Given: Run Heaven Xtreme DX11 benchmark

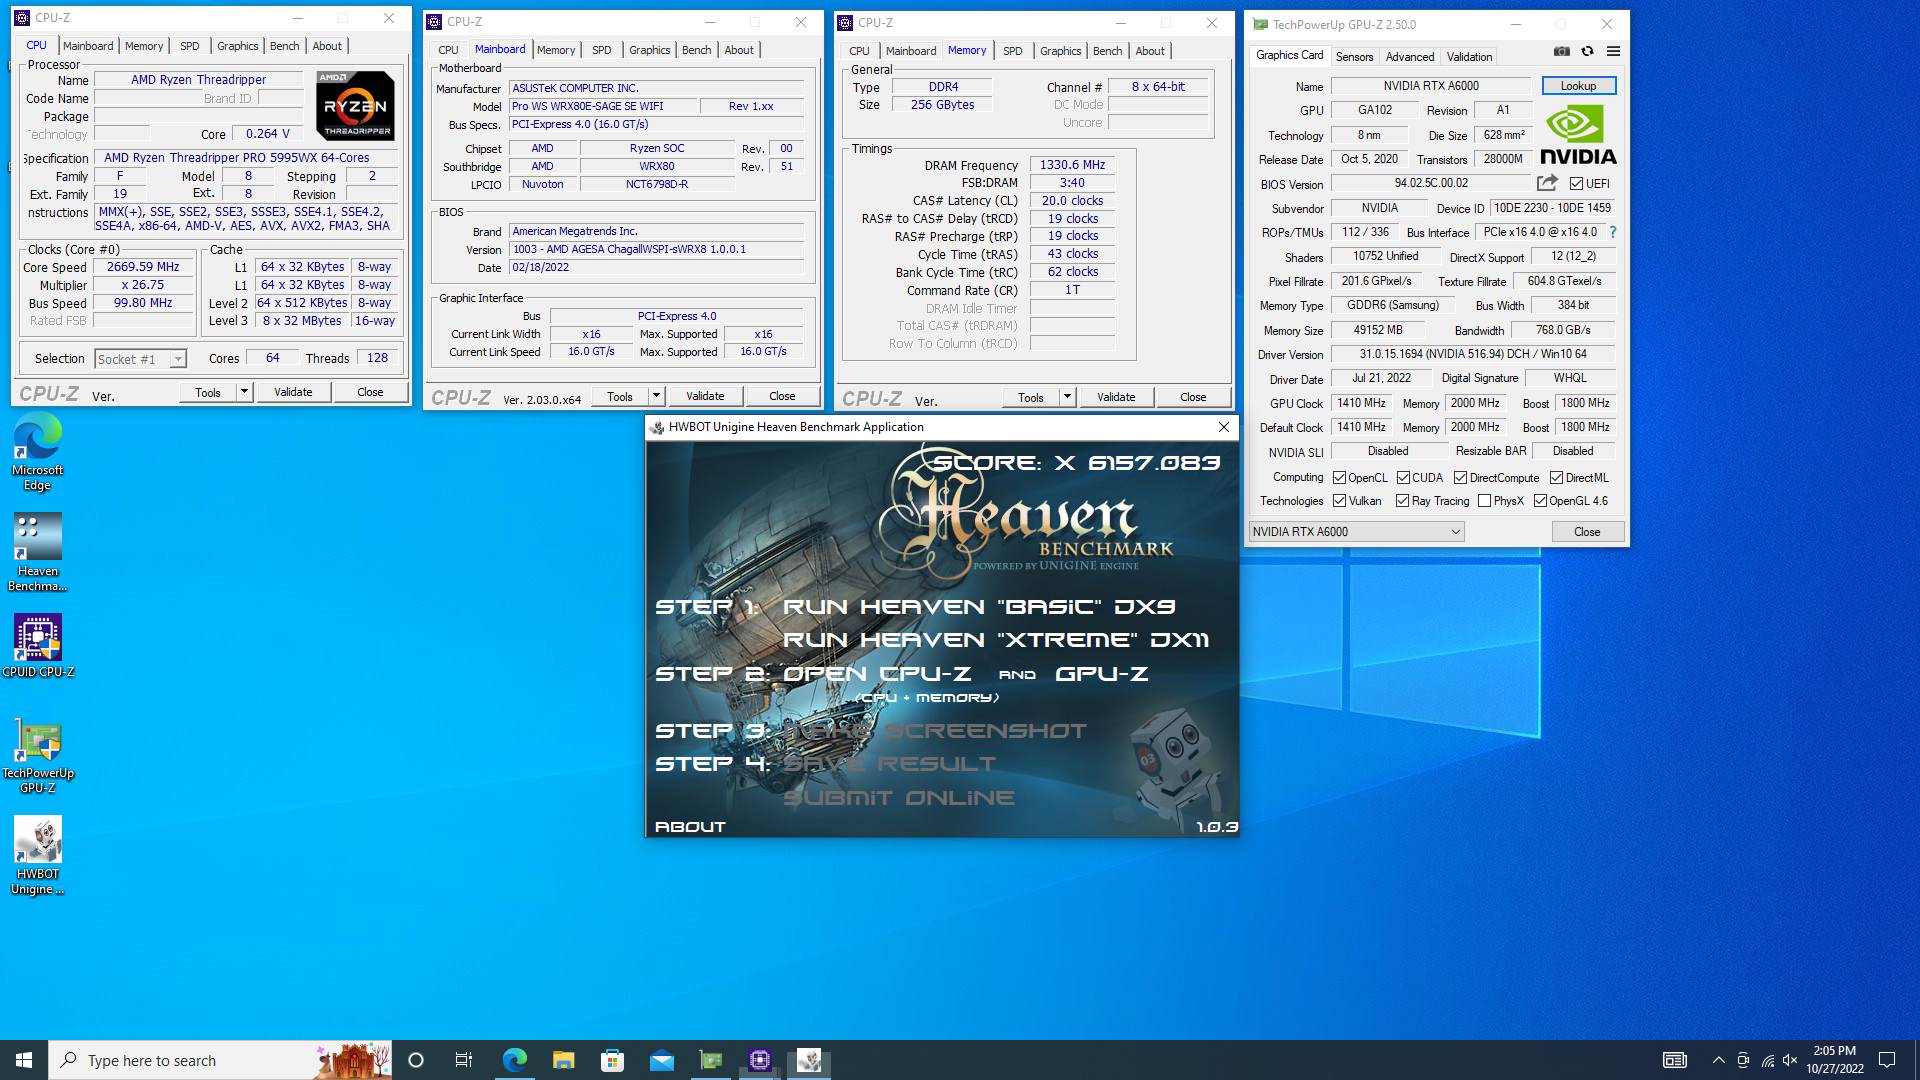Looking at the screenshot, I should [x=996, y=640].
